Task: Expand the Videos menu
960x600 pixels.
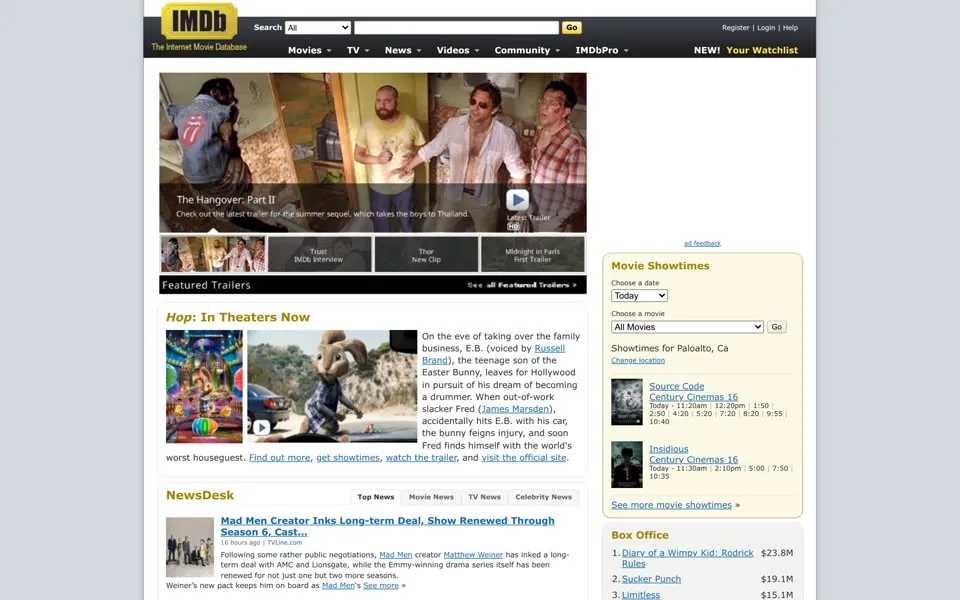Action: [x=457, y=50]
